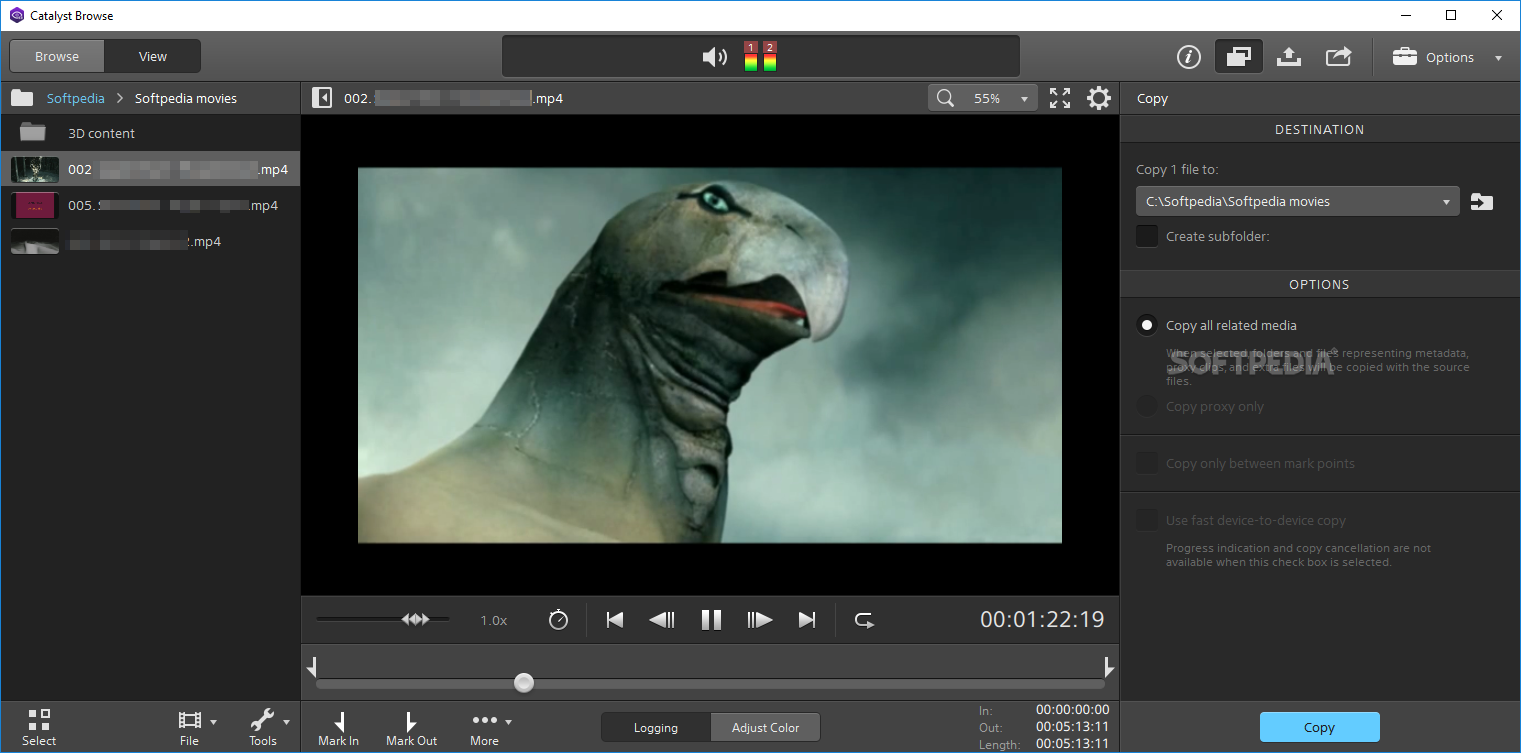
Task: Open the Options toolbox menu
Action: 1447,57
